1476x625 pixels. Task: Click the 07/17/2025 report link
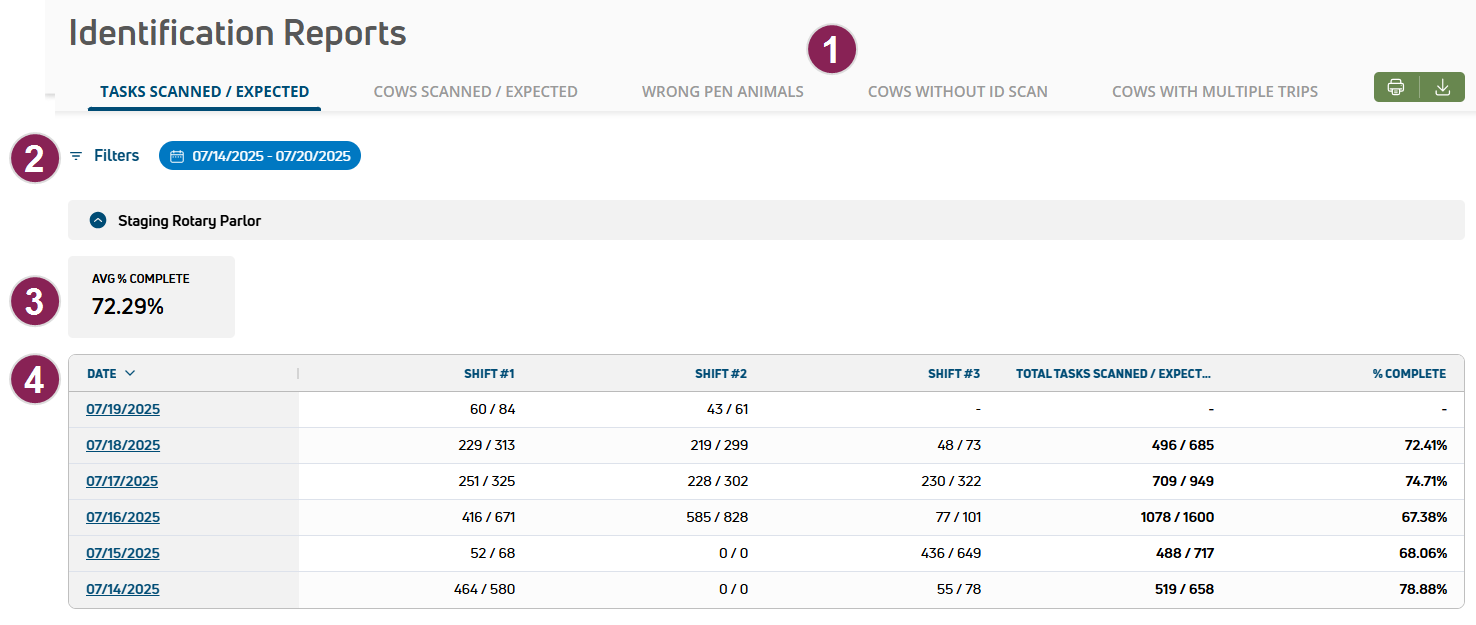point(122,481)
